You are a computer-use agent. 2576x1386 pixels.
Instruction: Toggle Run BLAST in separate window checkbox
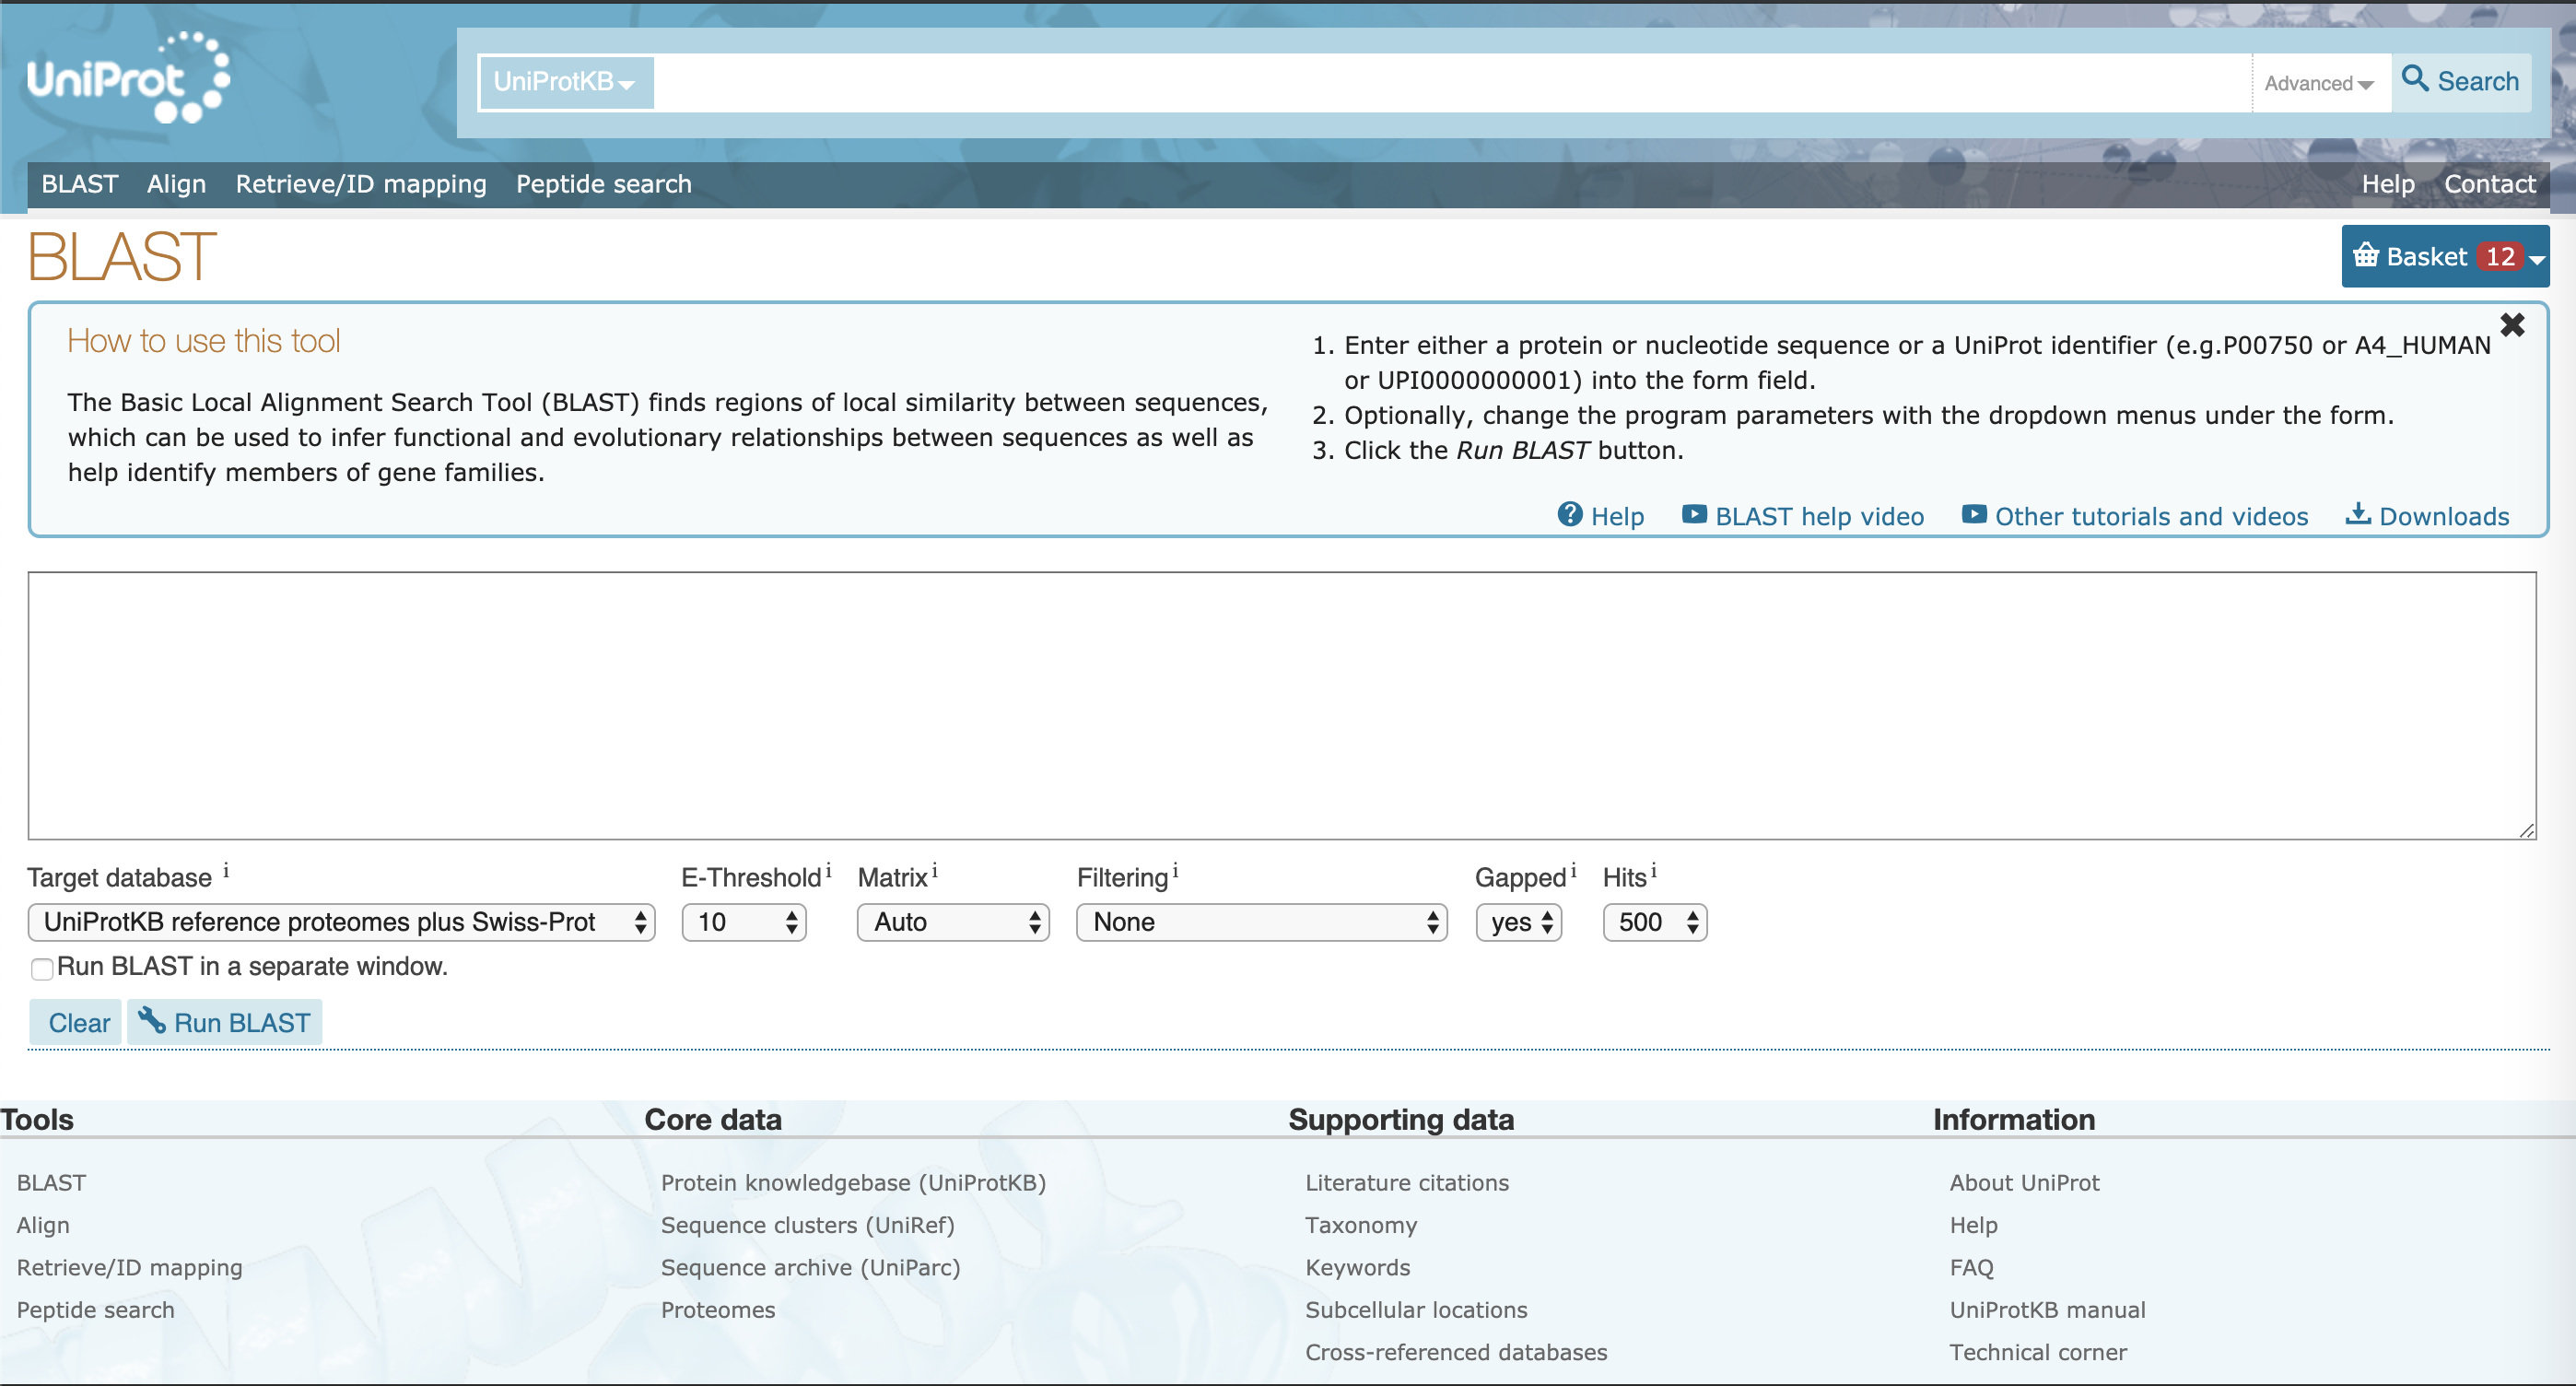point(38,968)
